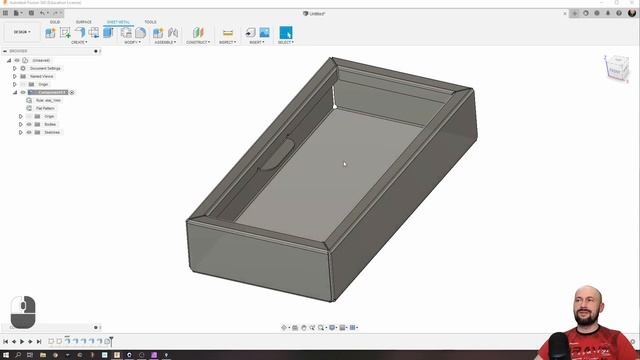640x360 pixels.
Task: Expand the Document Settings node
Action: click(15, 68)
